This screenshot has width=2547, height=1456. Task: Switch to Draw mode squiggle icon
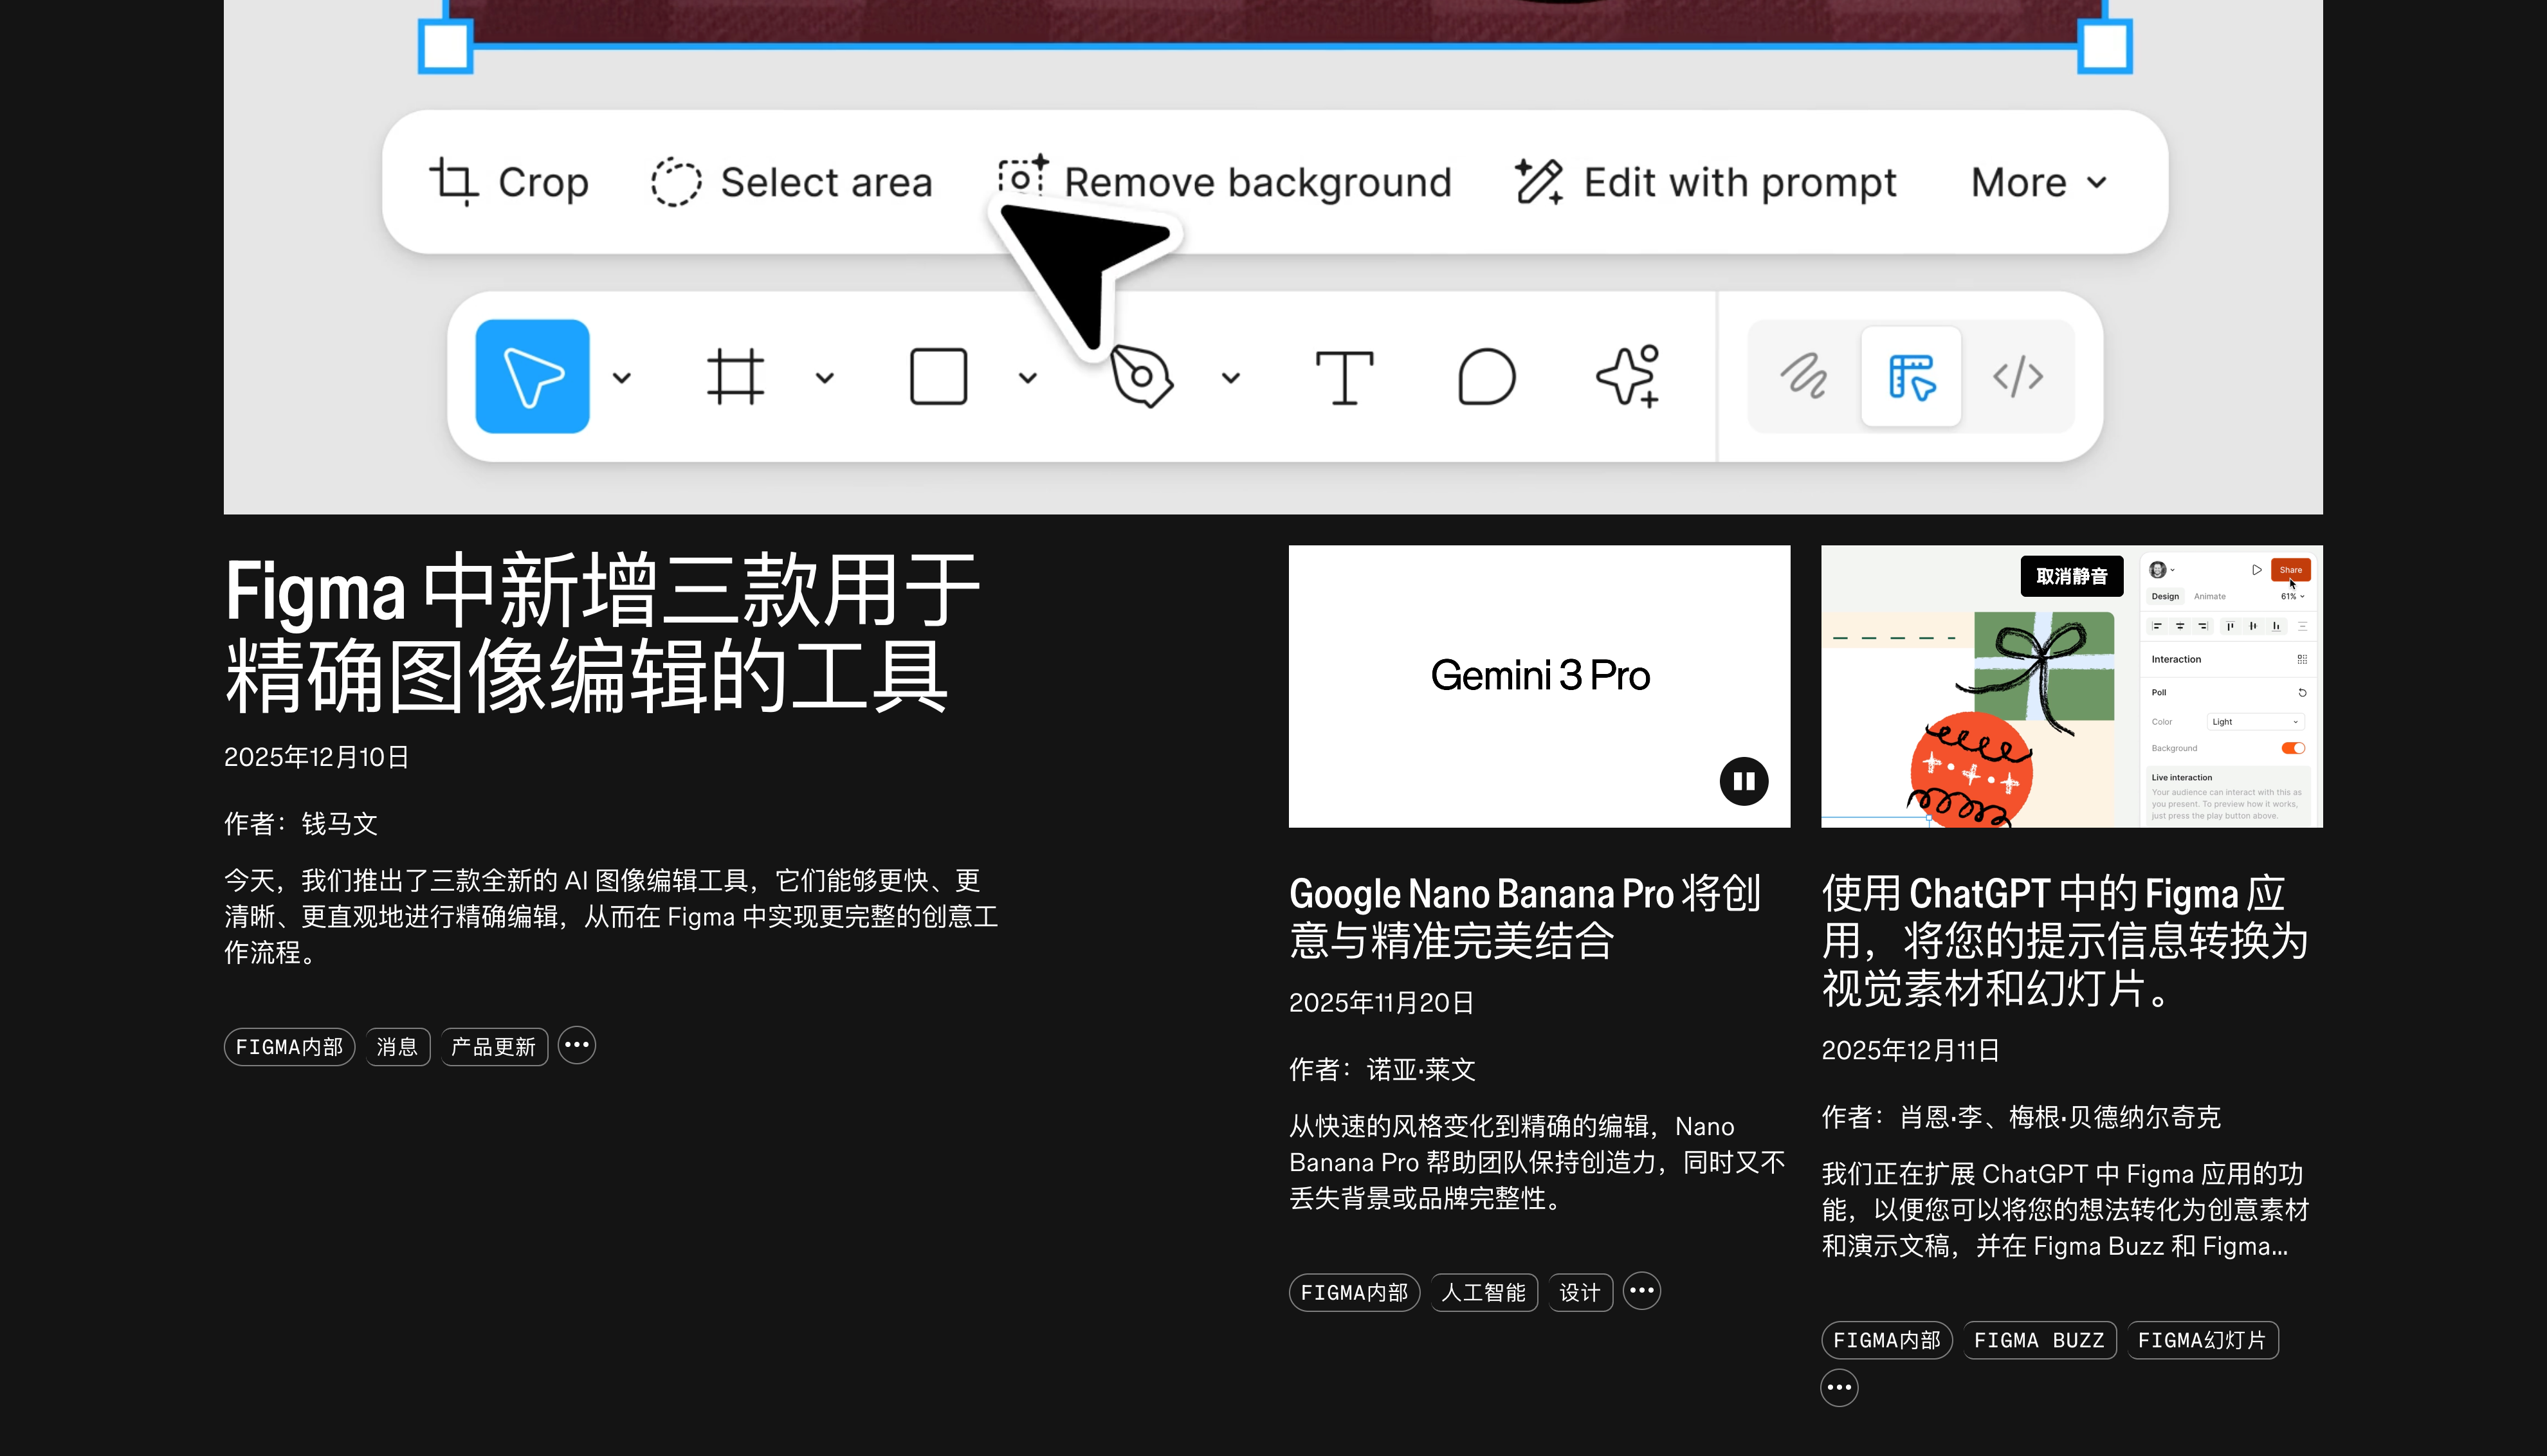(1804, 377)
